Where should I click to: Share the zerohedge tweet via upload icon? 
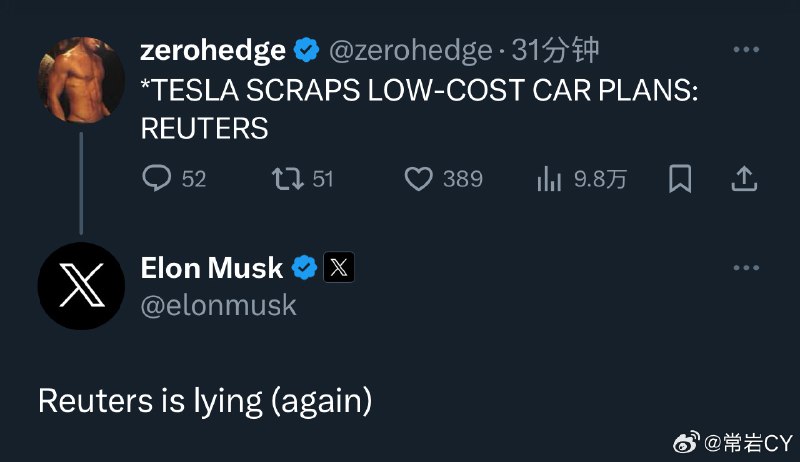click(x=744, y=179)
